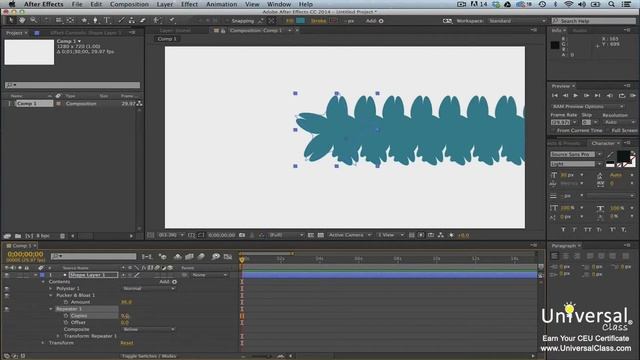Open the Effect menu

(189, 4)
